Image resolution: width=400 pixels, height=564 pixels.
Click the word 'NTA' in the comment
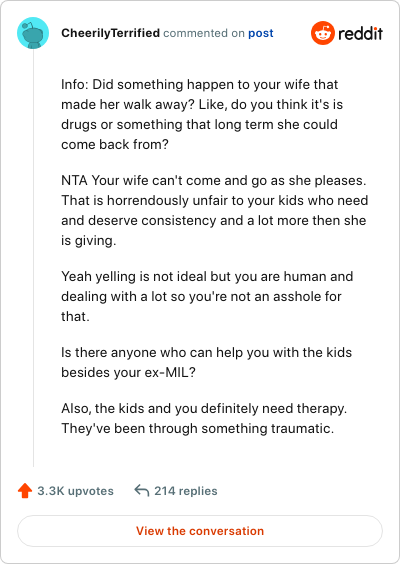(x=74, y=180)
